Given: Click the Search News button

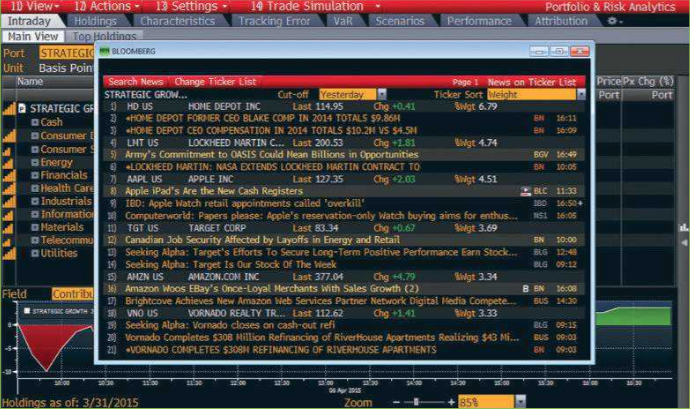Looking at the screenshot, I should [x=136, y=81].
